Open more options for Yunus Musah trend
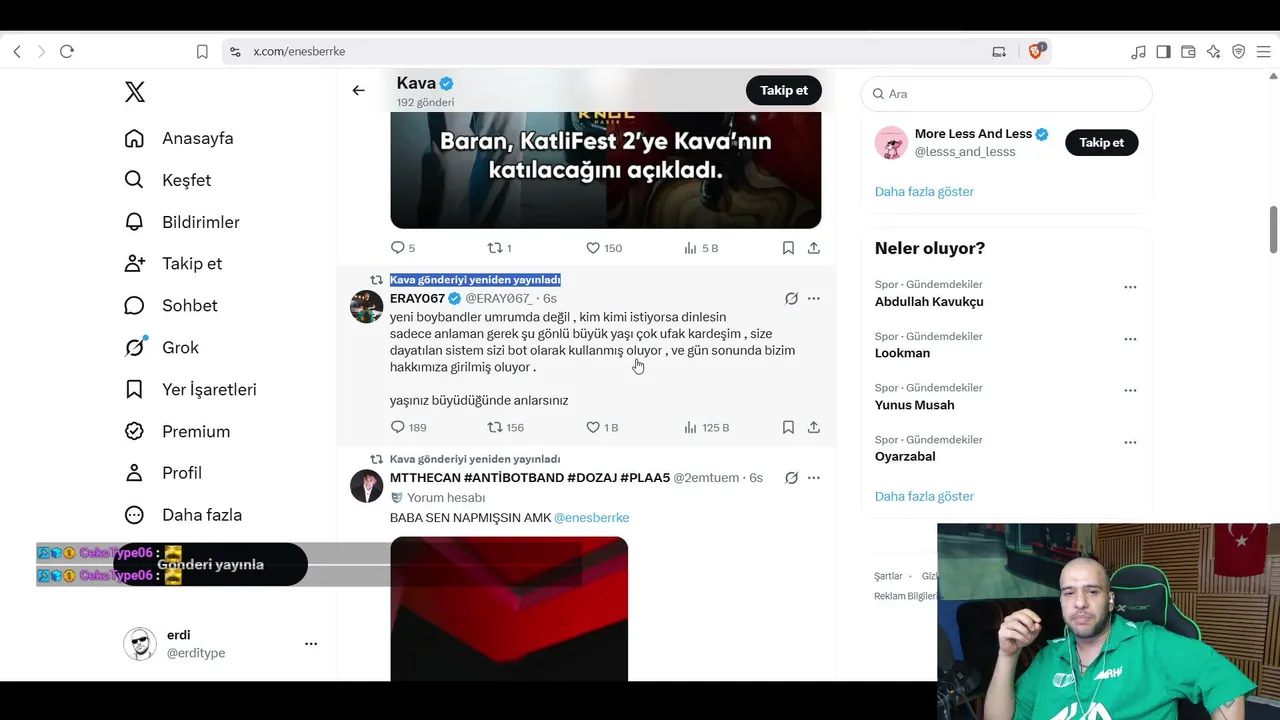Viewport: 1280px width, 720px height. pos(1130,390)
